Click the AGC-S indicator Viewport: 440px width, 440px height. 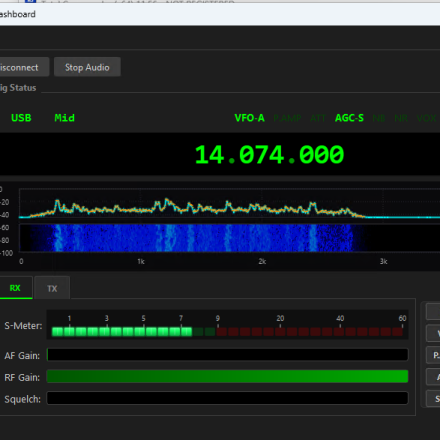[349, 118]
